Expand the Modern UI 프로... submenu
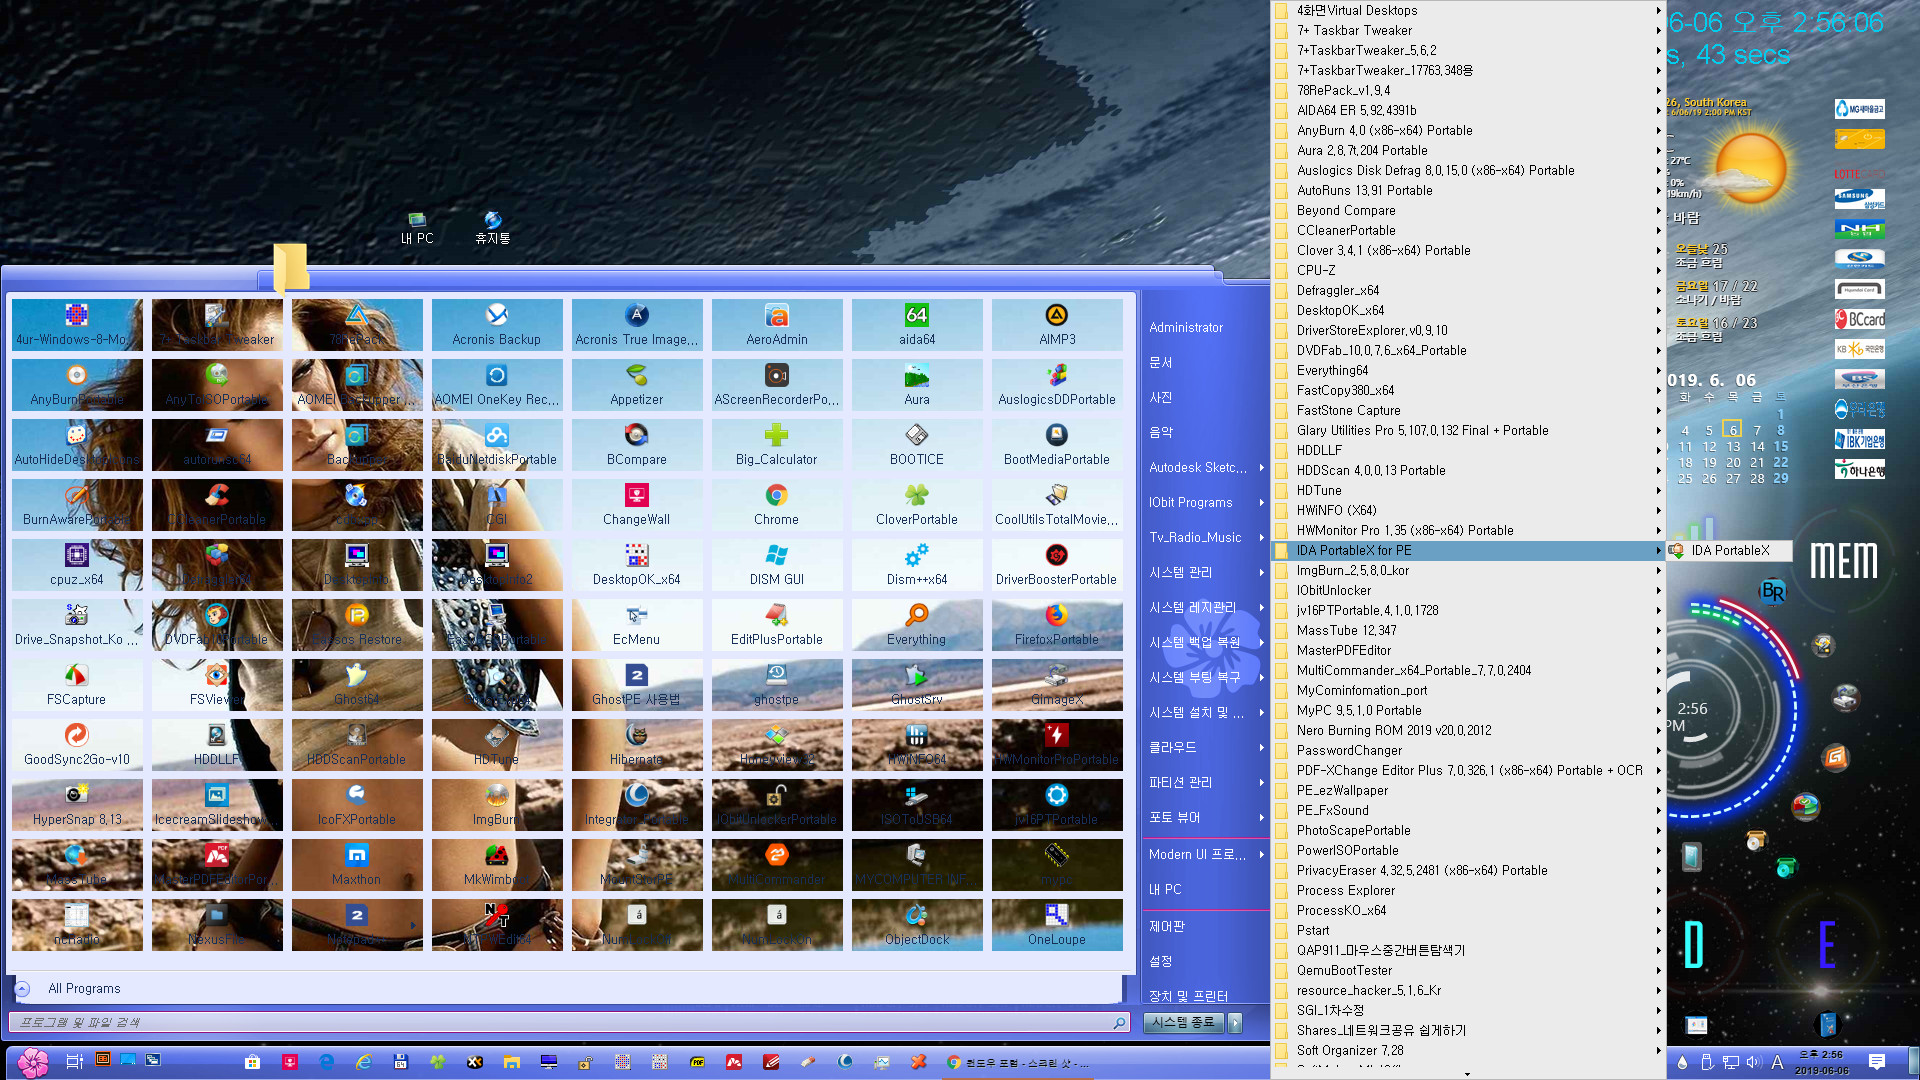Screen dimensions: 1920x1080 [1206, 854]
